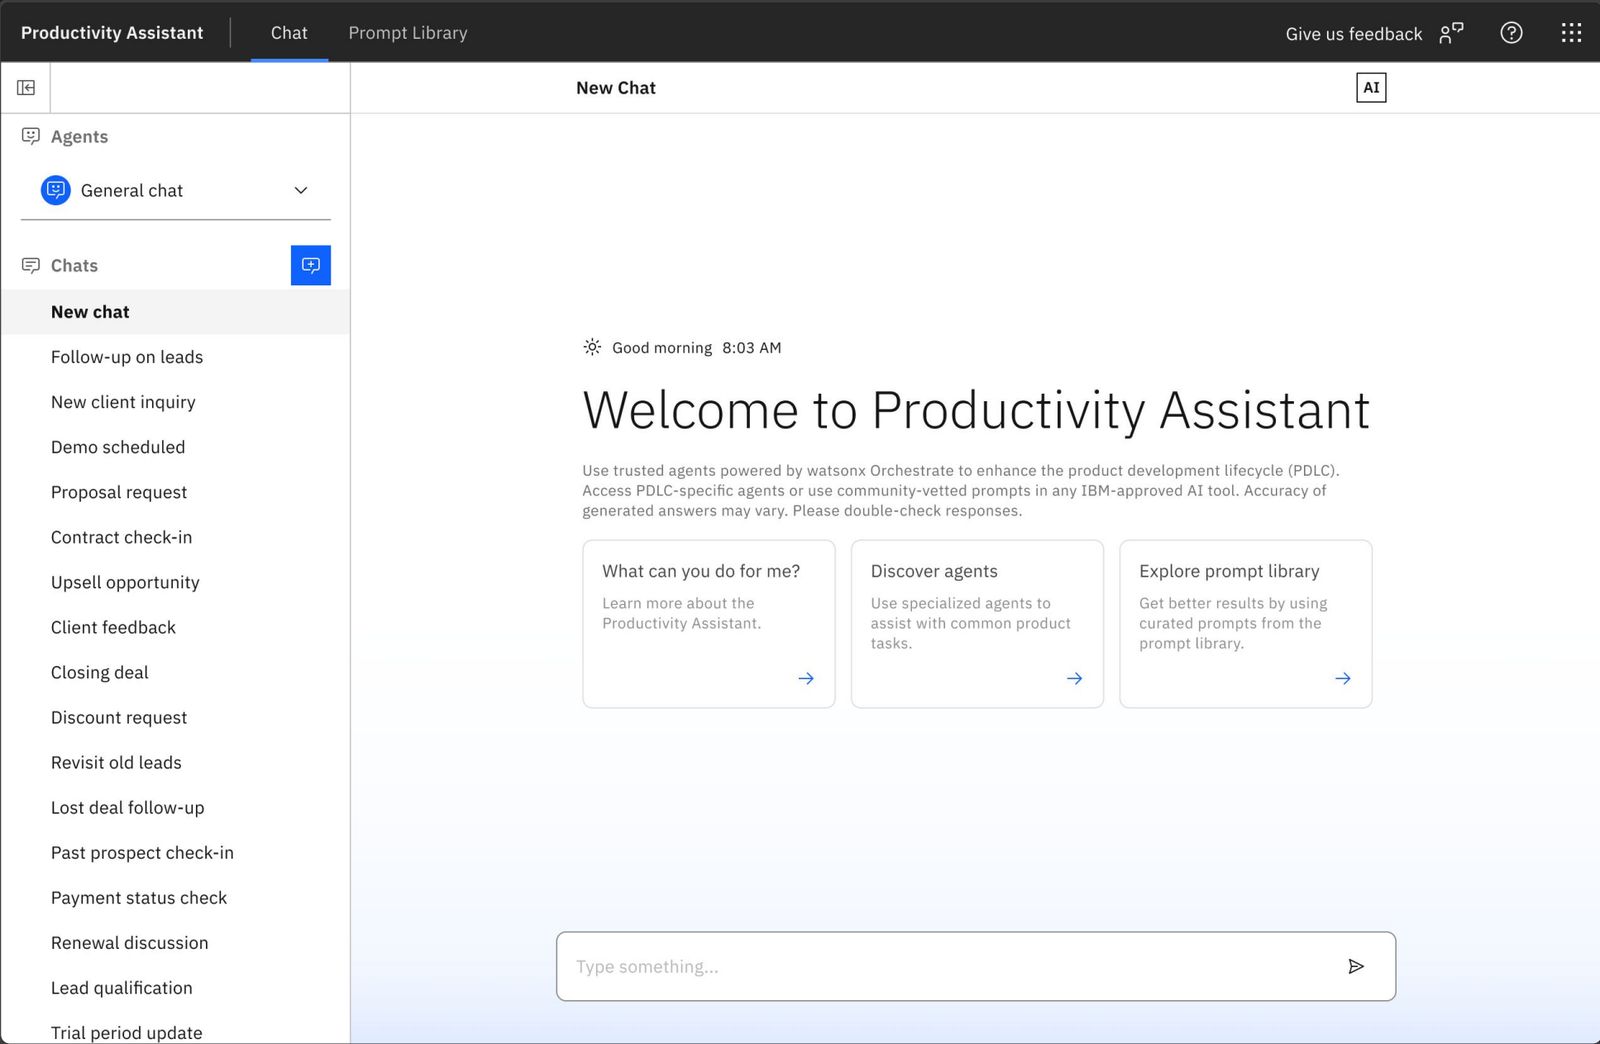Send message with the arrow icon
This screenshot has width=1600, height=1044.
[x=1356, y=966]
